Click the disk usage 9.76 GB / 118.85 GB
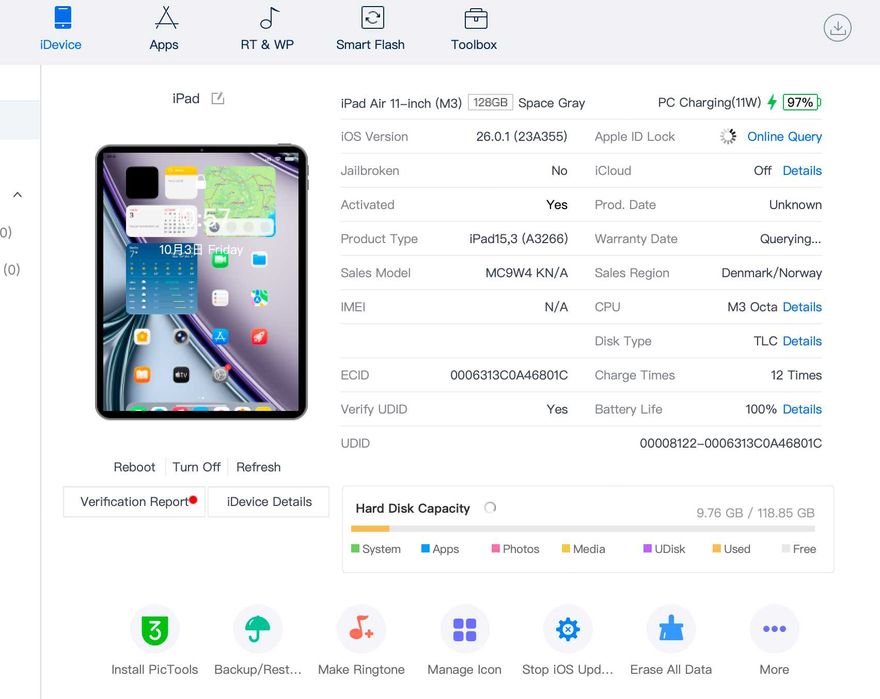Viewport: 880px width, 699px height. pyautogui.click(x=755, y=513)
